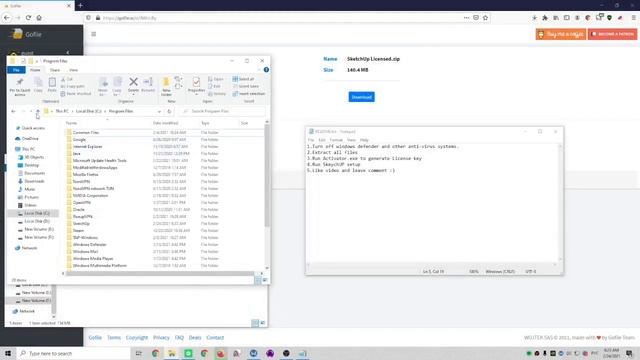Open the Privacy footer link
The height and width of the screenshot is (360, 640).
tap(161, 338)
